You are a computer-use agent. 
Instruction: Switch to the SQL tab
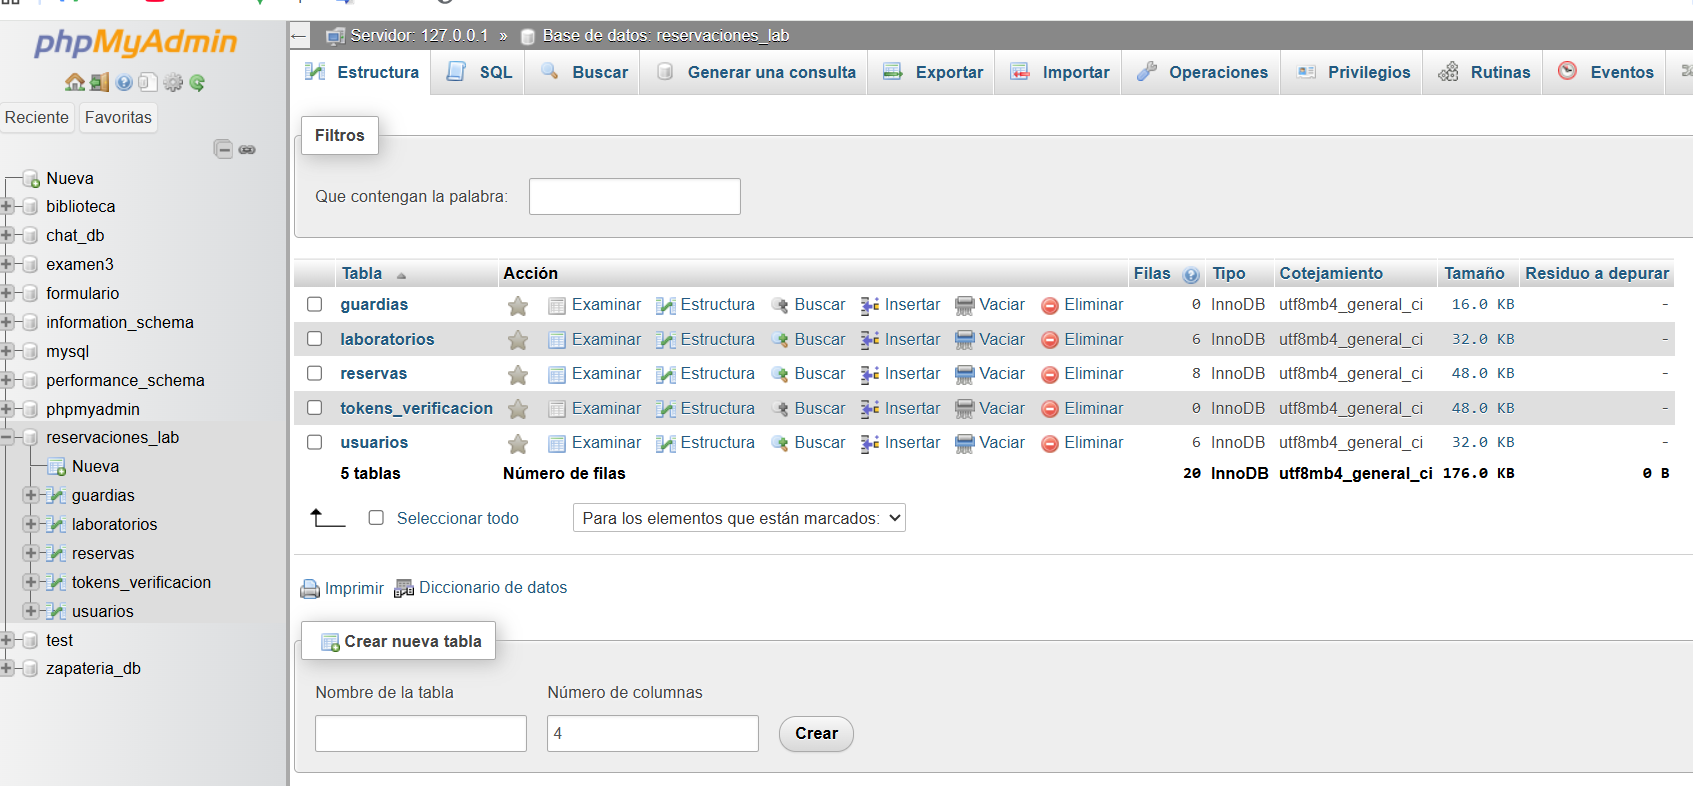(x=479, y=72)
